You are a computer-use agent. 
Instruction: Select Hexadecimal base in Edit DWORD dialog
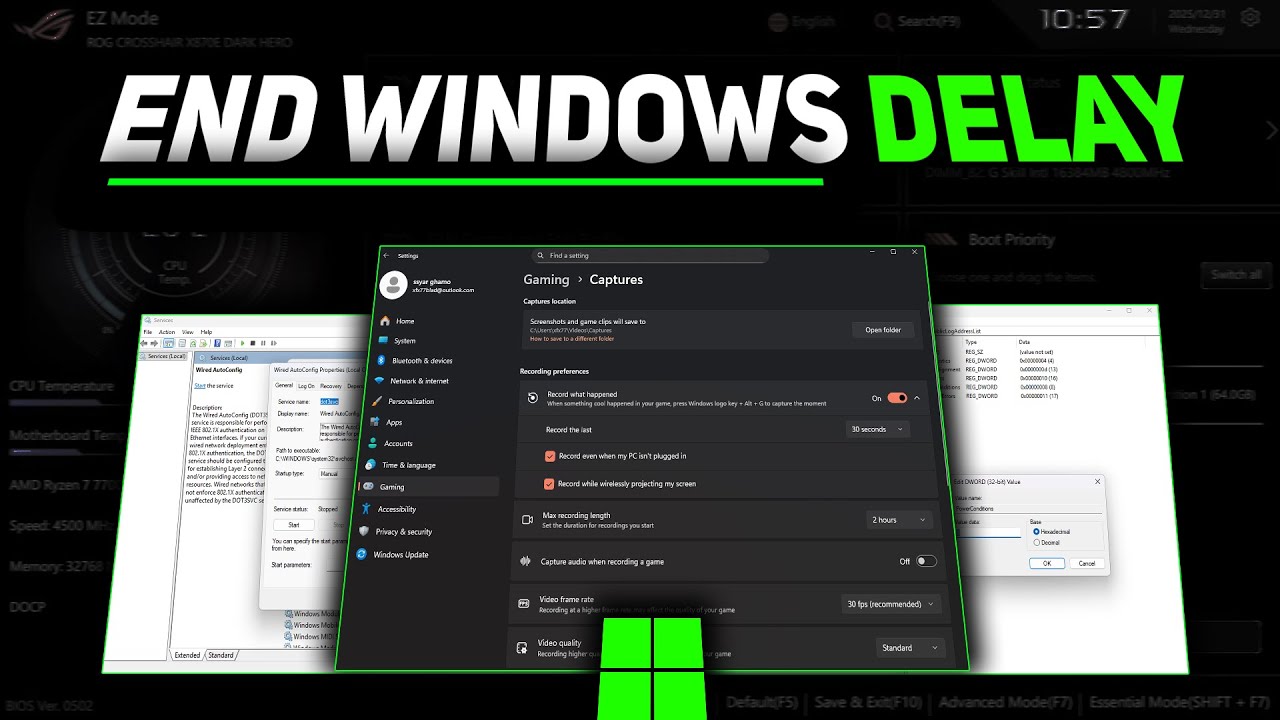1036,532
